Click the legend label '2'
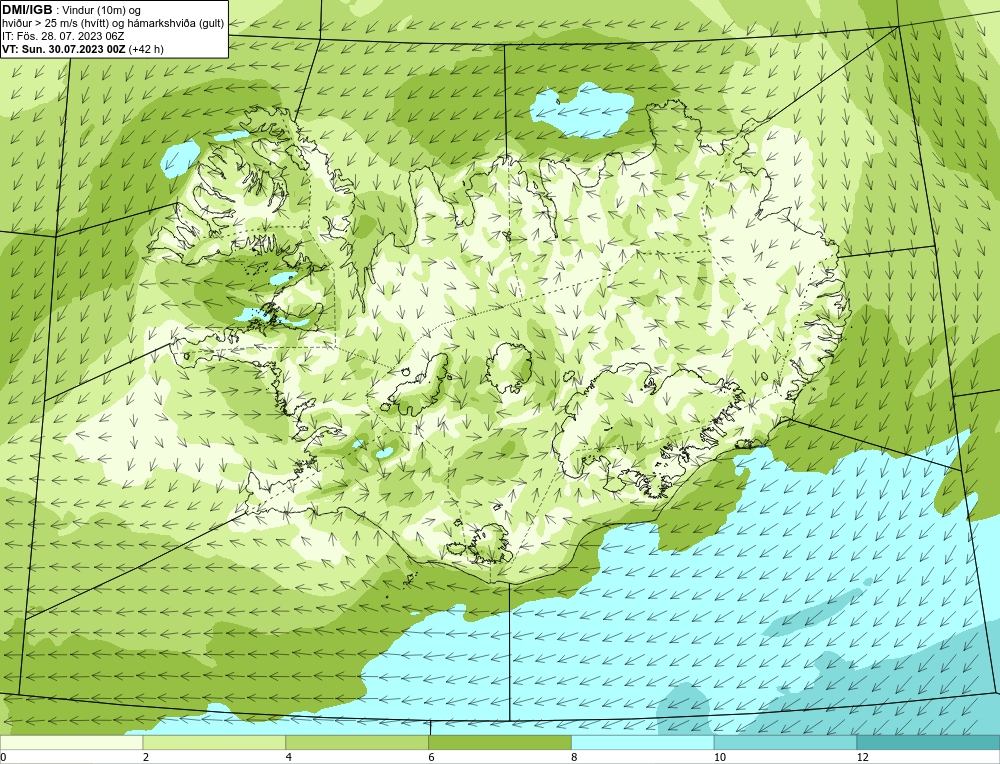The width and height of the screenshot is (1000, 764). pos(146,757)
